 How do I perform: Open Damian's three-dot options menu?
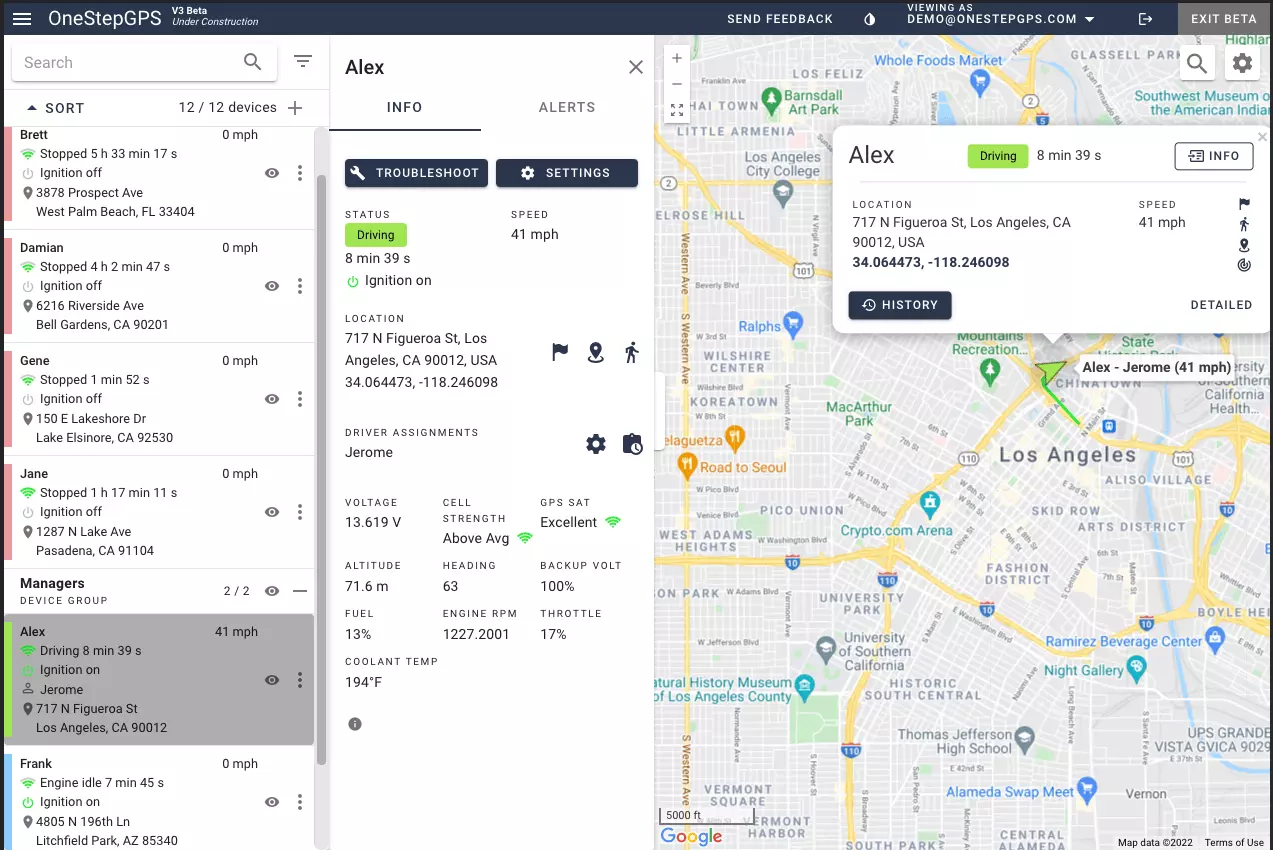(x=299, y=286)
